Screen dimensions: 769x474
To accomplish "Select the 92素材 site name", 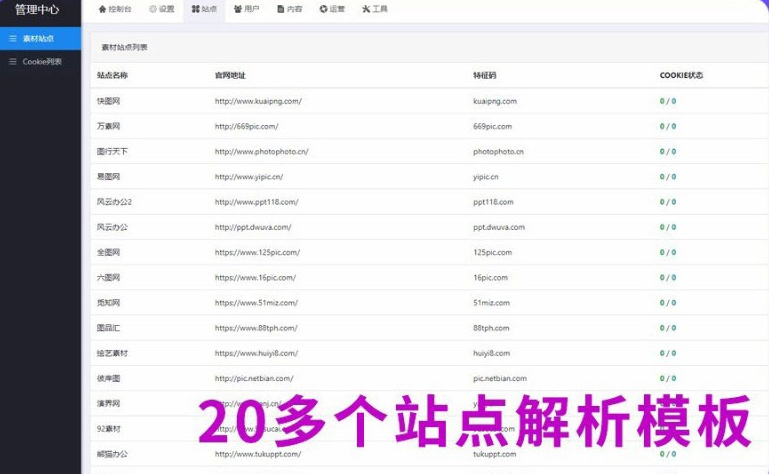I will 109,428.
